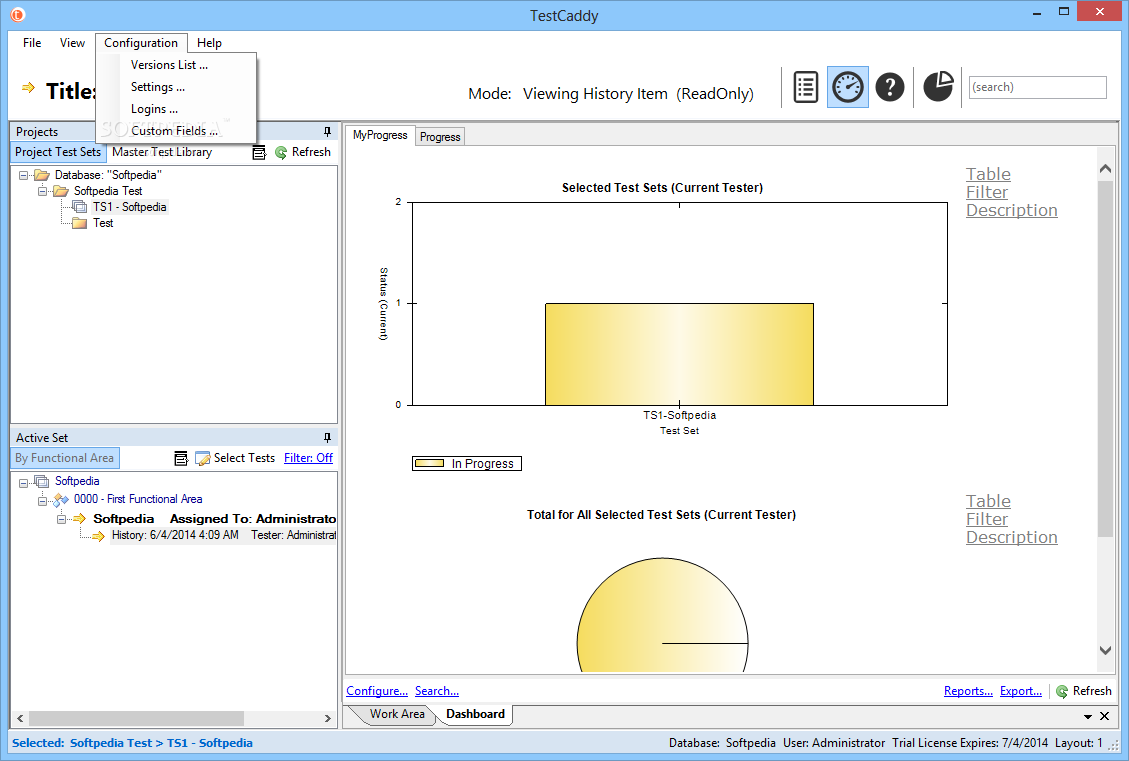Select the History 6/4/2014 4:09 AM item
Viewport: 1129px width, 761px height.
223,536
